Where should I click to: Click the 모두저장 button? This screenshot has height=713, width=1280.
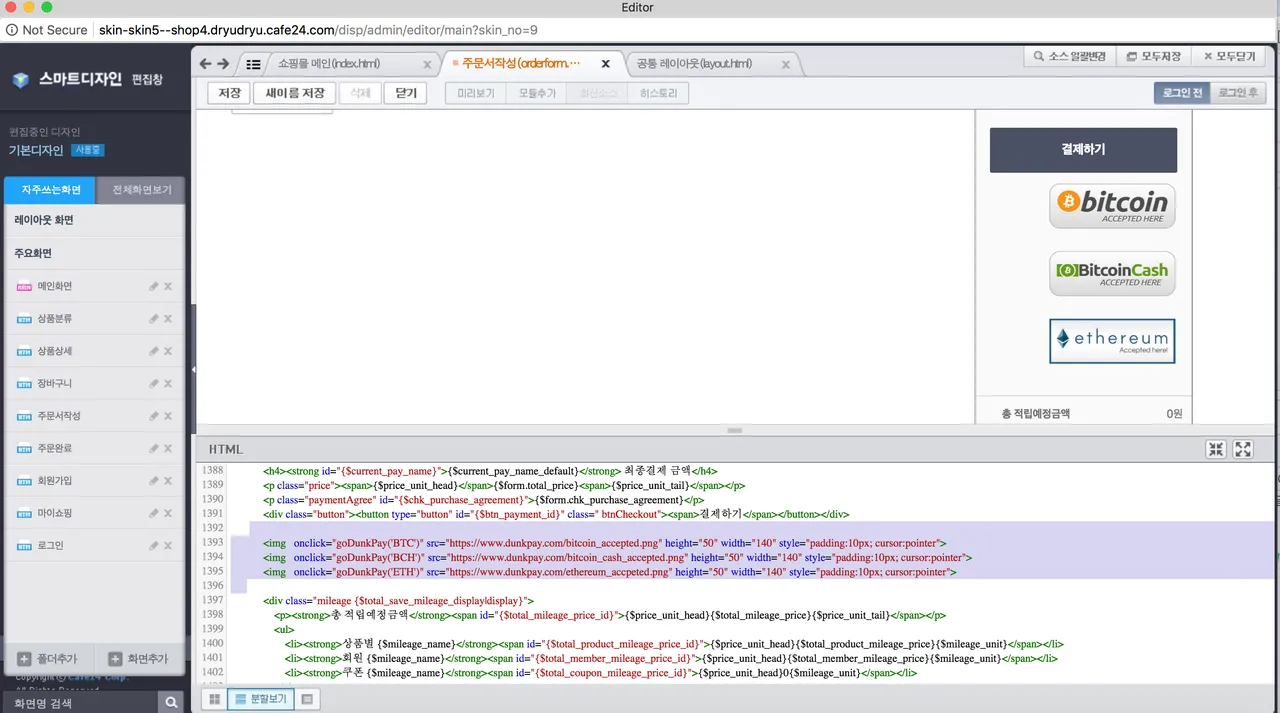pyautogui.click(x=1153, y=57)
